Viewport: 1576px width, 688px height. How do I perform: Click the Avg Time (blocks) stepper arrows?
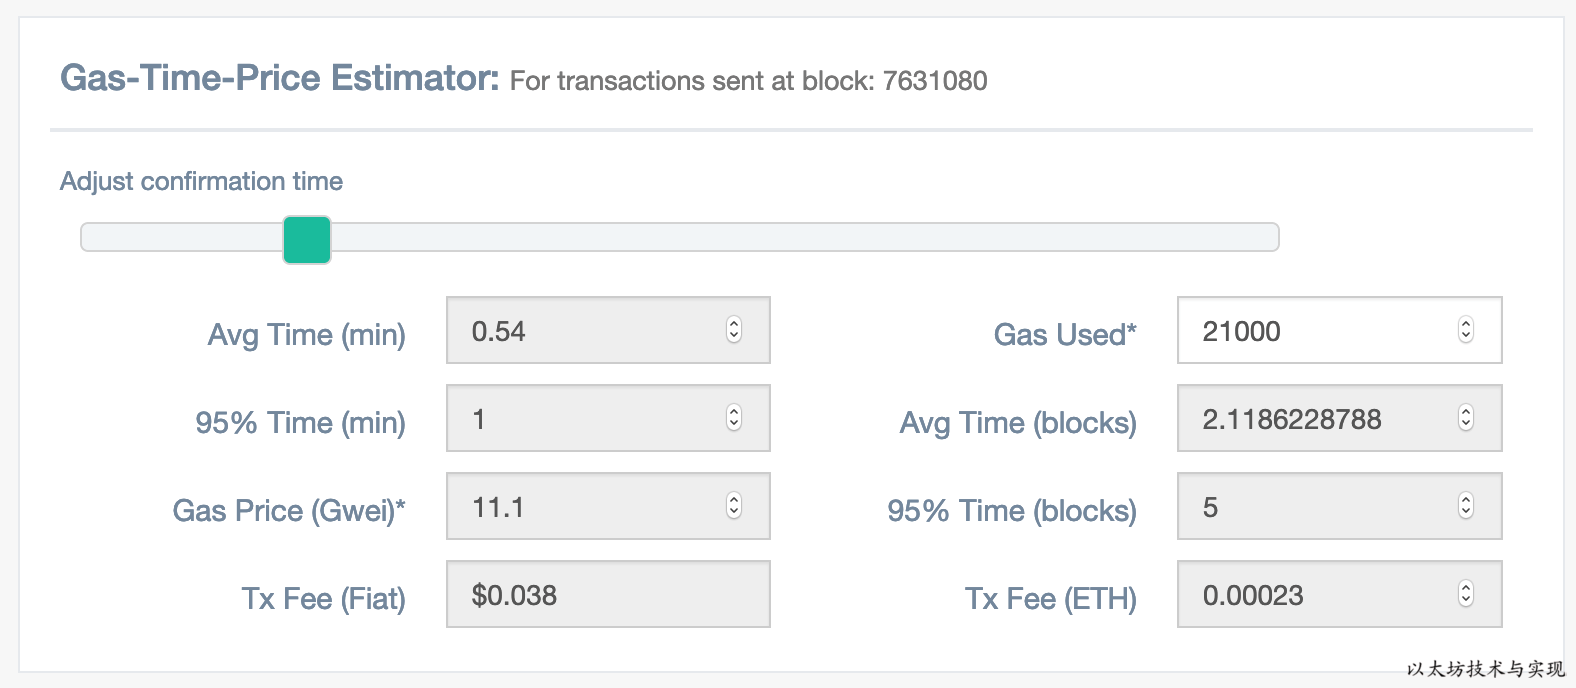tap(1466, 418)
